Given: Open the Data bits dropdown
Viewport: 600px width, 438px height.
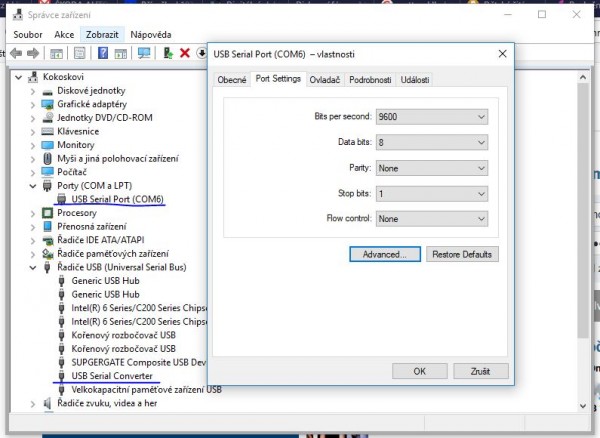Looking at the screenshot, I should [432, 143].
